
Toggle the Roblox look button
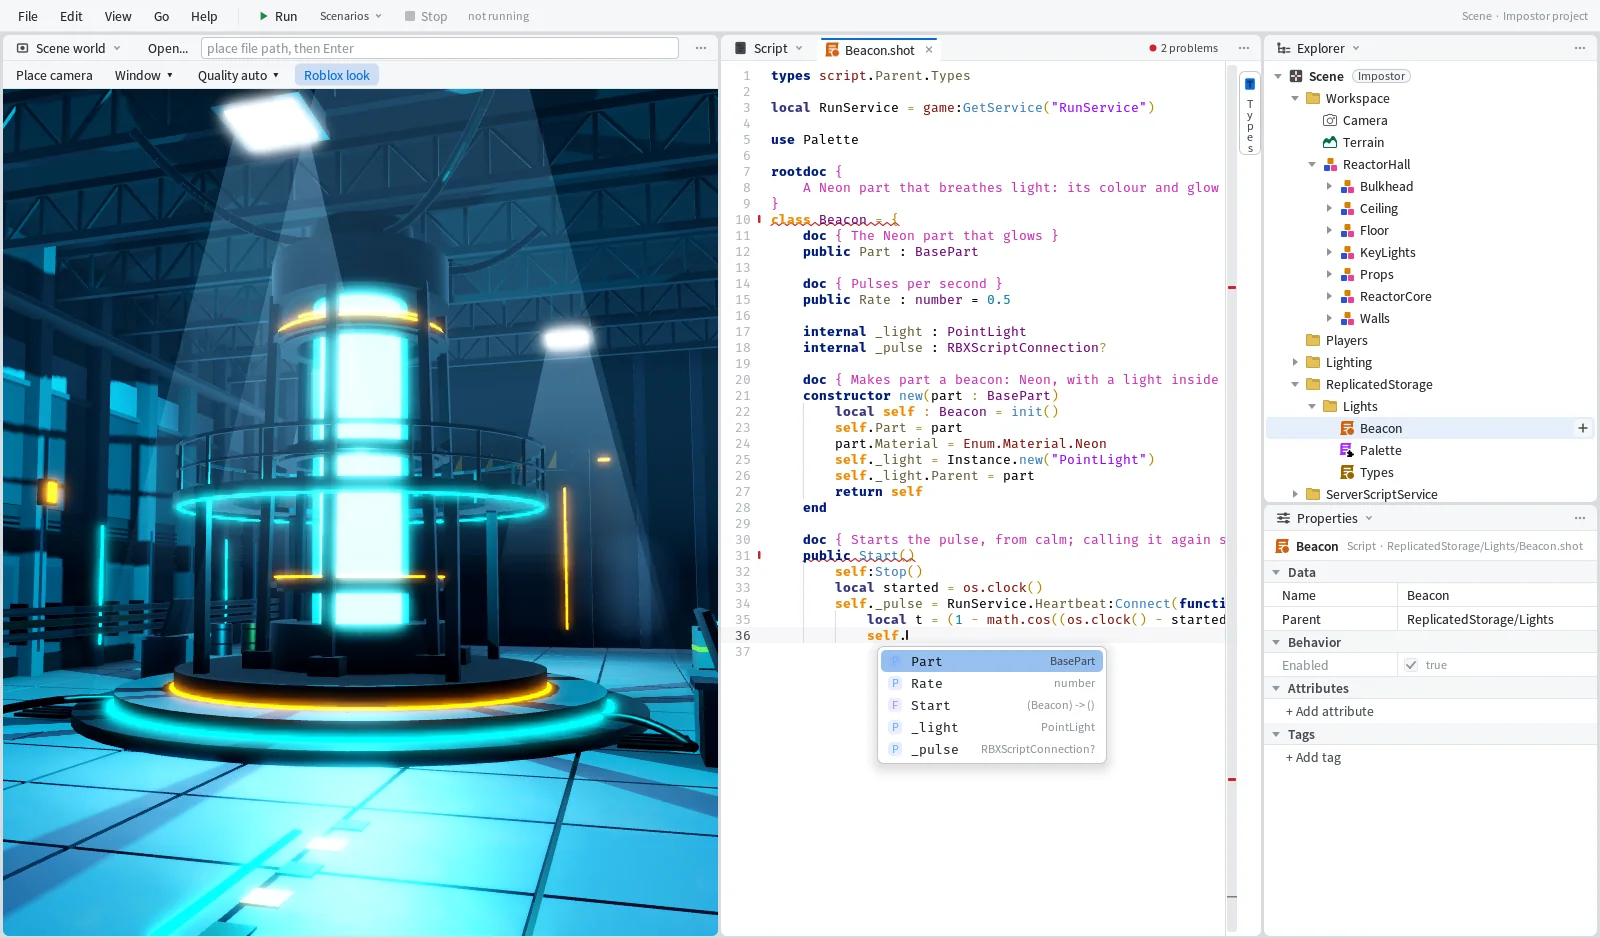coord(337,75)
